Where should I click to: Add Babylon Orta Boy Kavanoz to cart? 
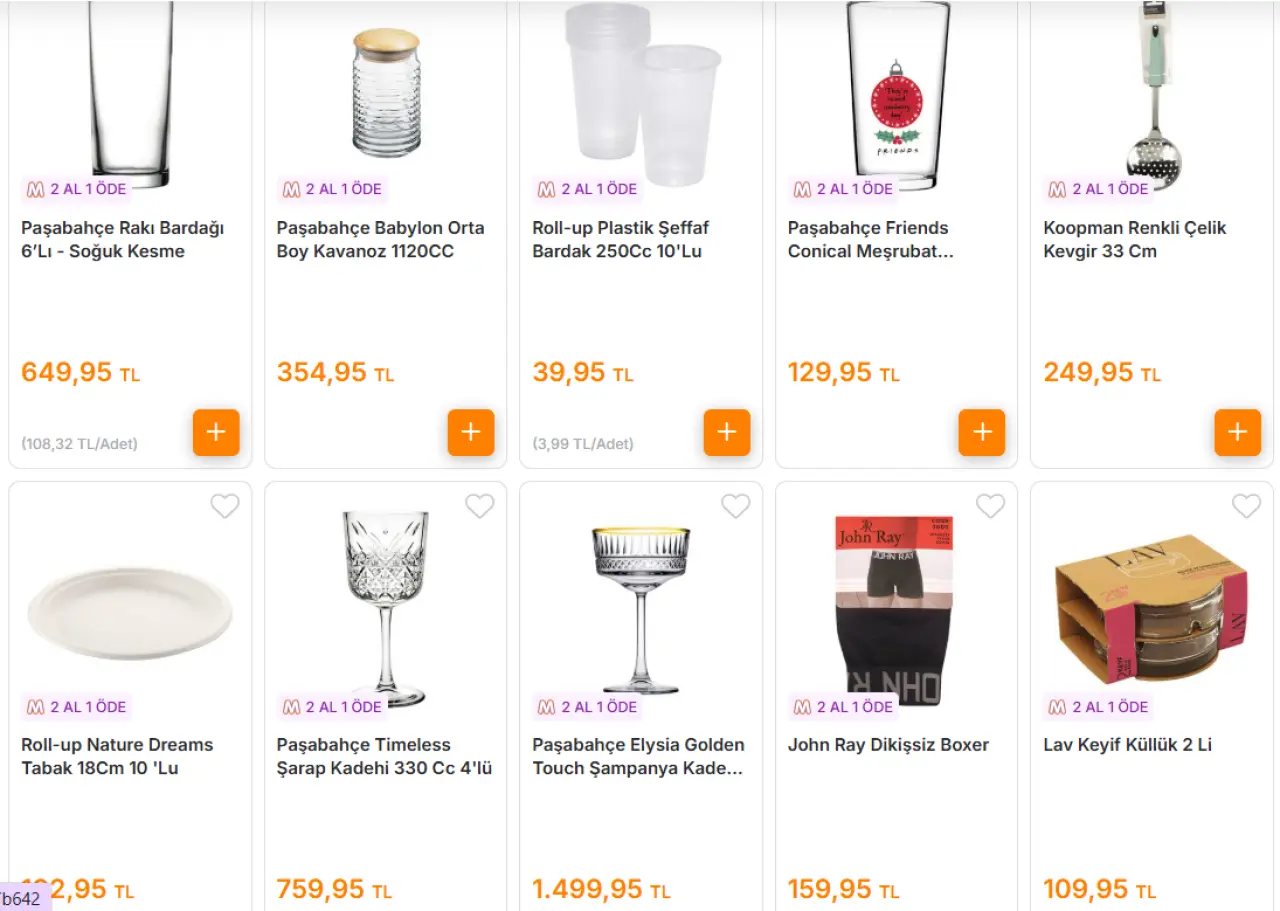pos(471,432)
